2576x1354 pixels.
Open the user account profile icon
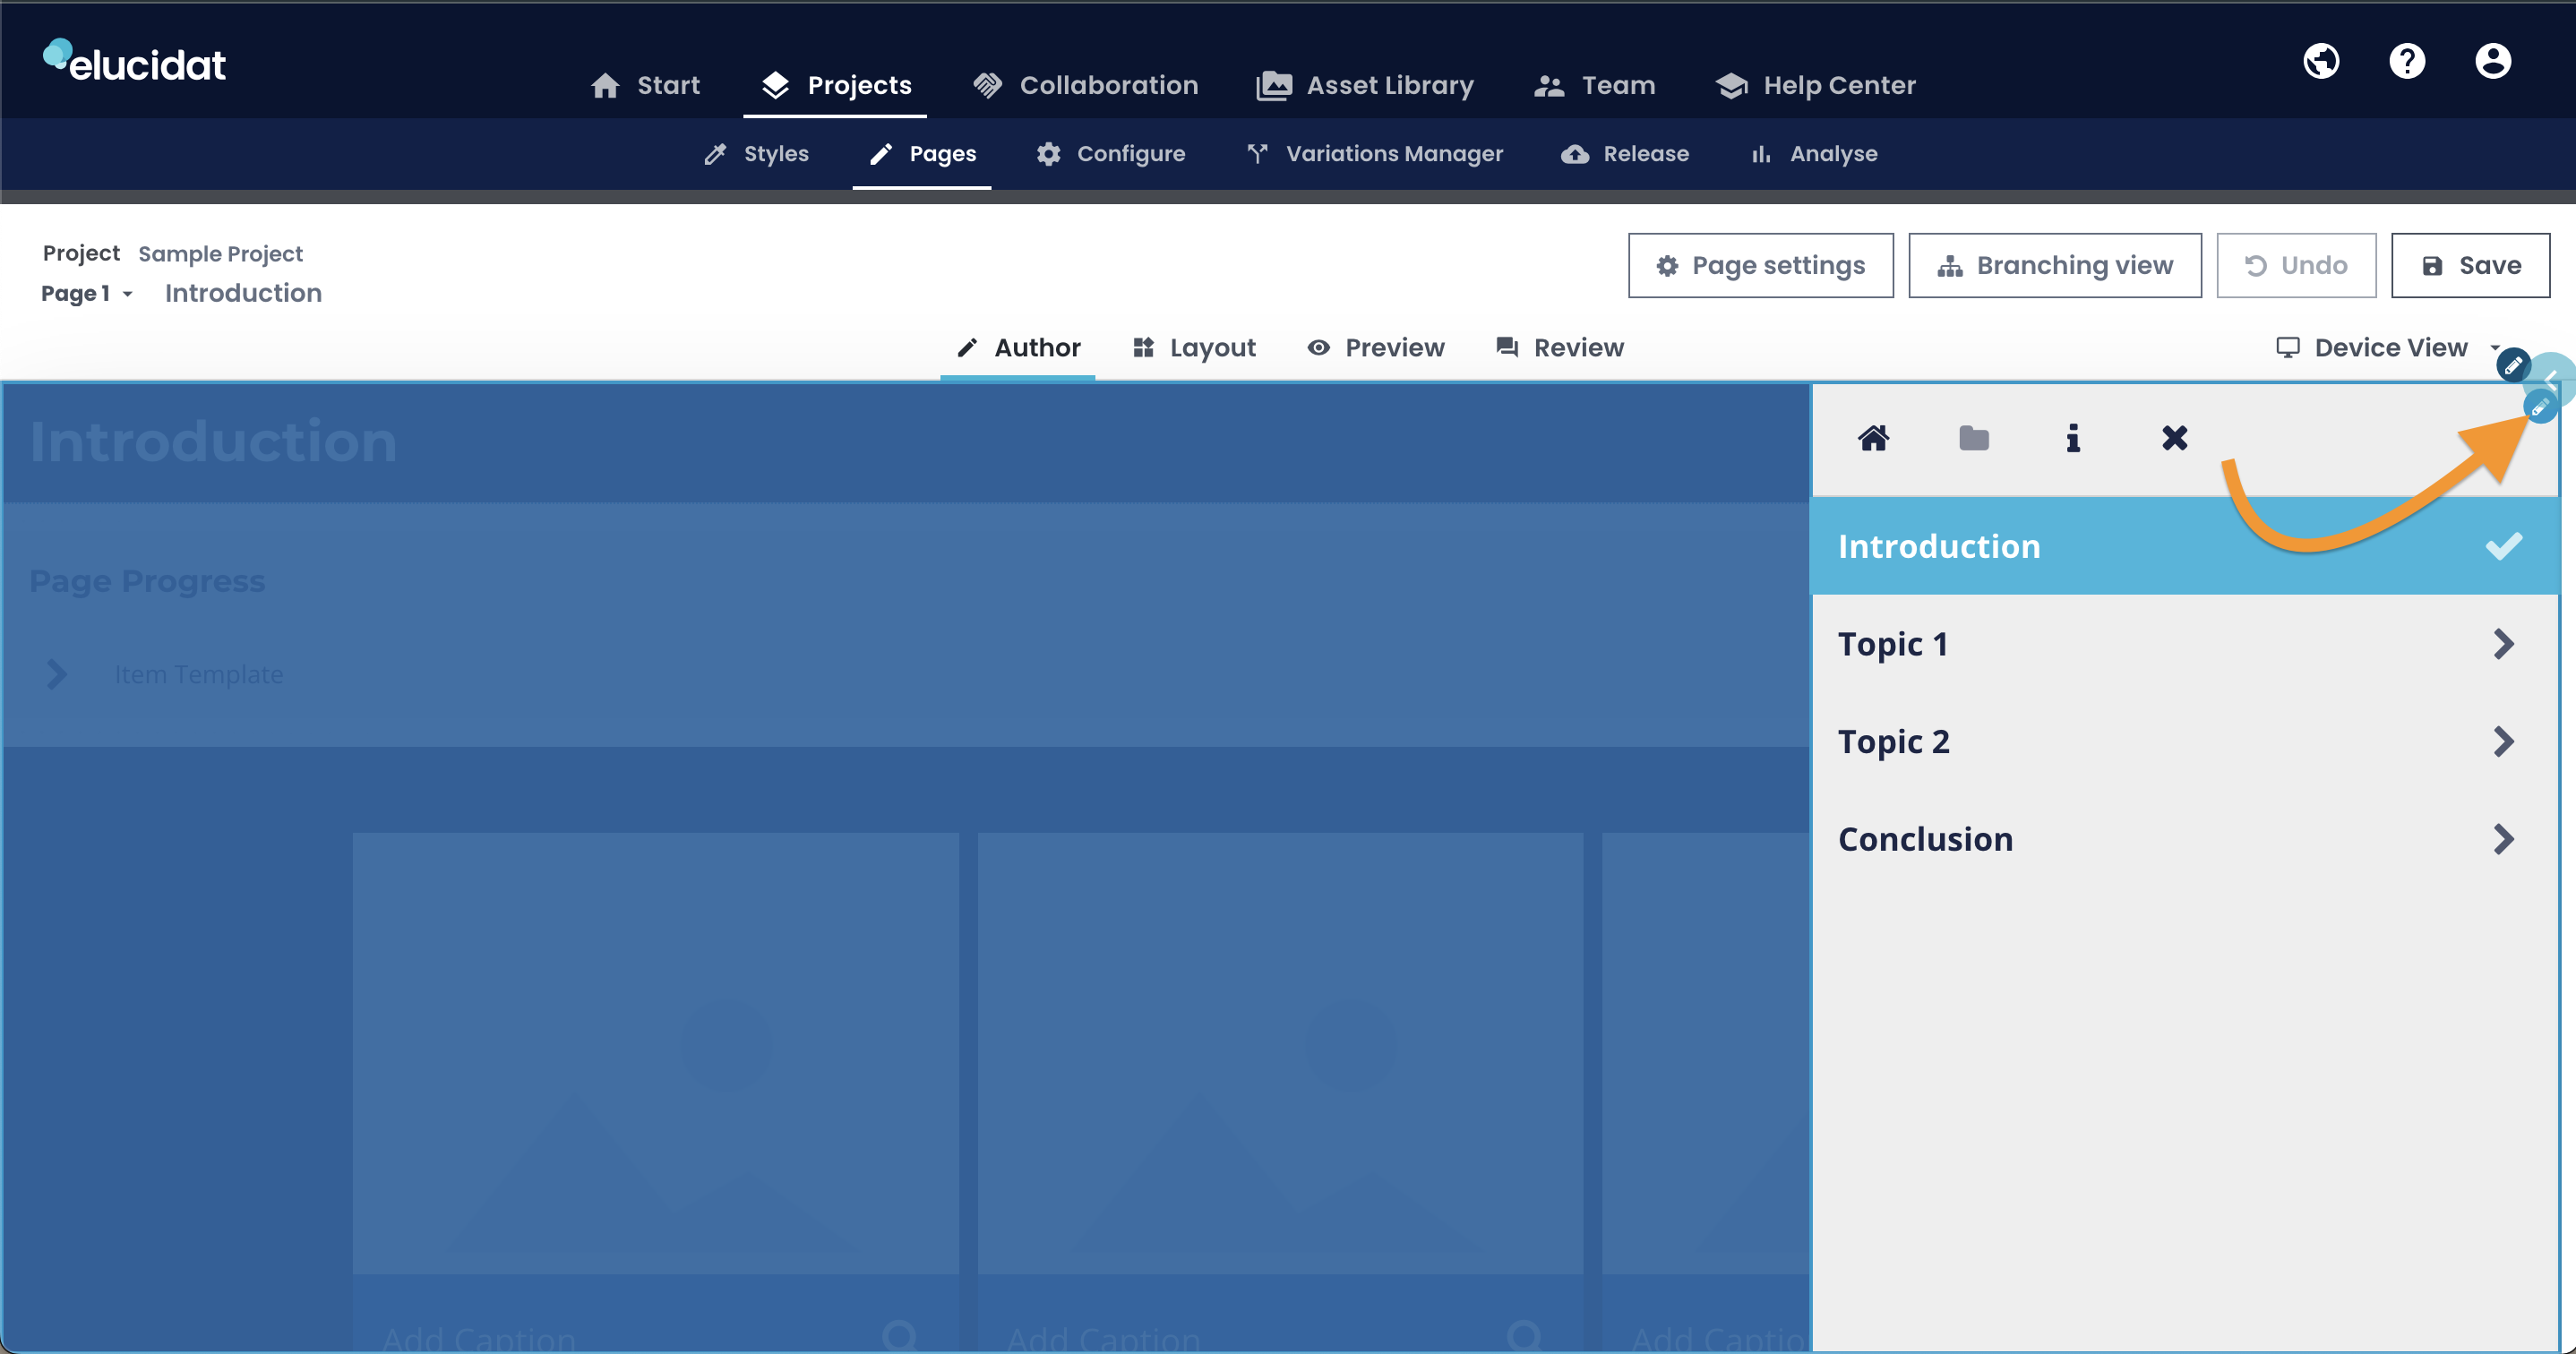(x=2493, y=61)
